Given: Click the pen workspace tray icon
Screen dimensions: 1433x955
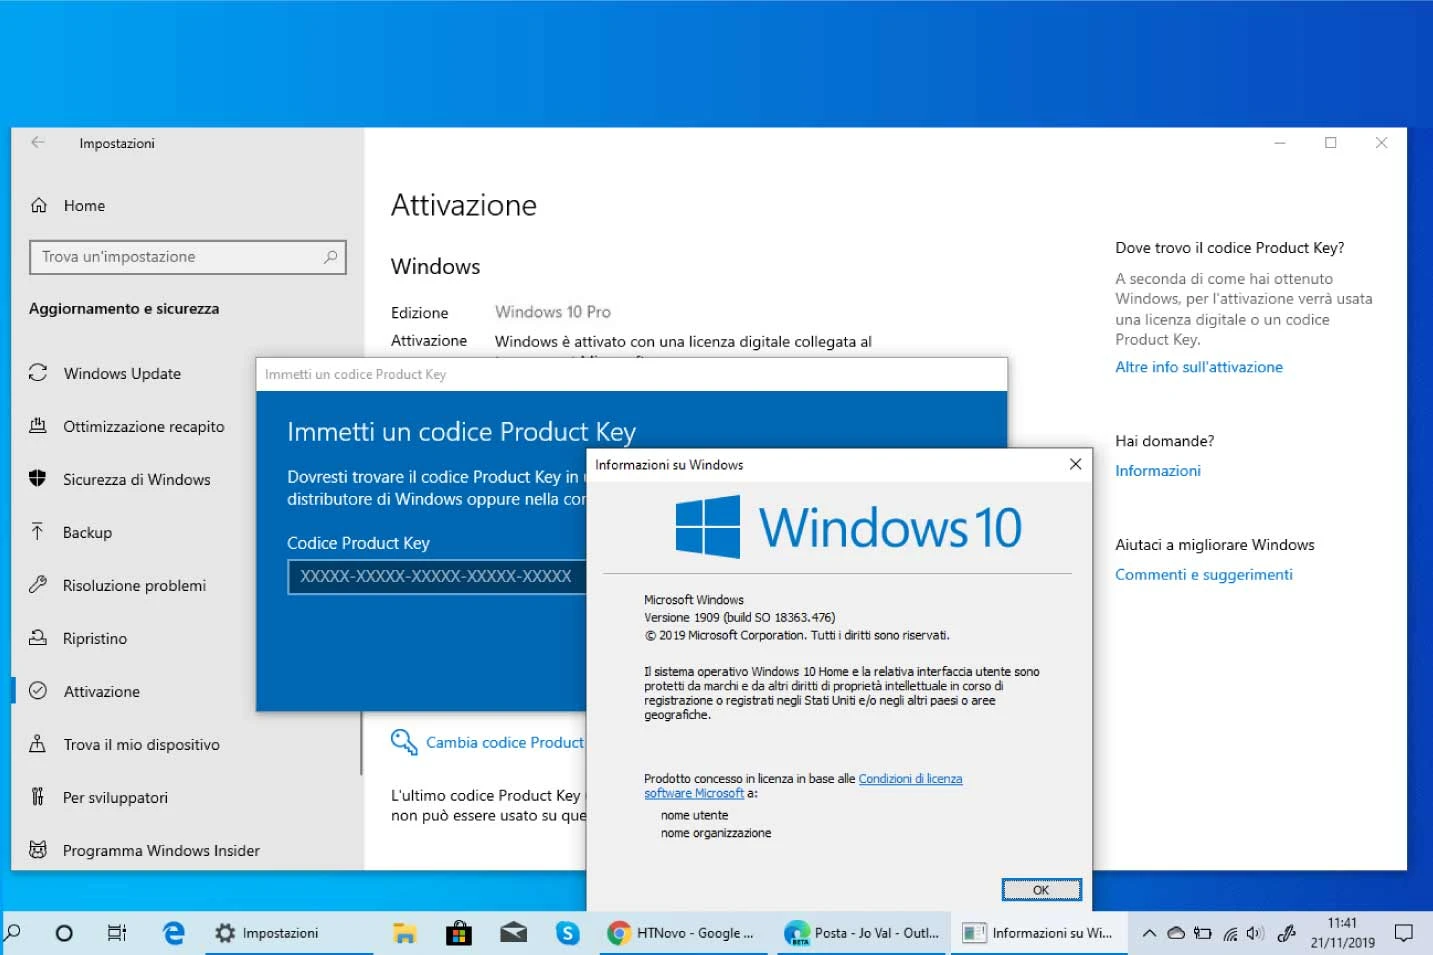Looking at the screenshot, I should [x=1287, y=933].
